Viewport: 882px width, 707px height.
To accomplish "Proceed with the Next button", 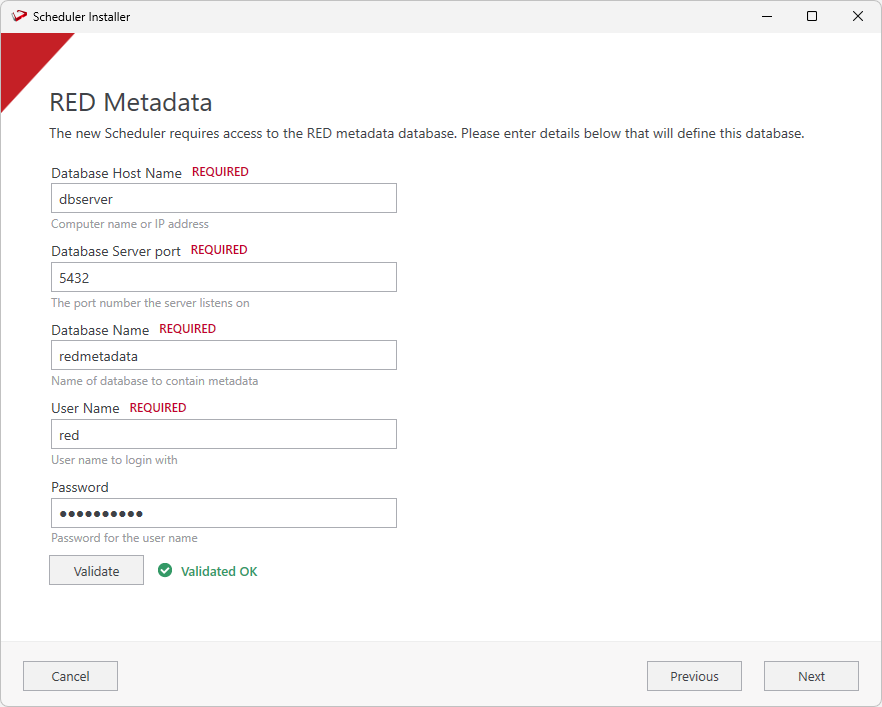I will click(811, 676).
